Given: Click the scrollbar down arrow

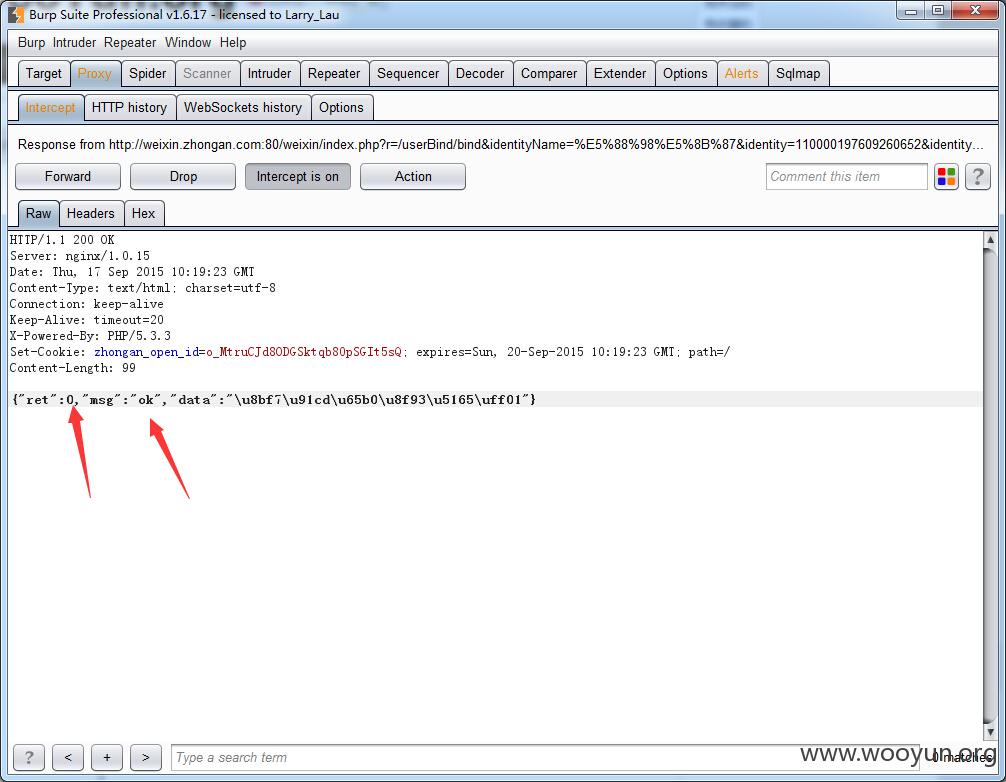Looking at the screenshot, I should [990, 732].
